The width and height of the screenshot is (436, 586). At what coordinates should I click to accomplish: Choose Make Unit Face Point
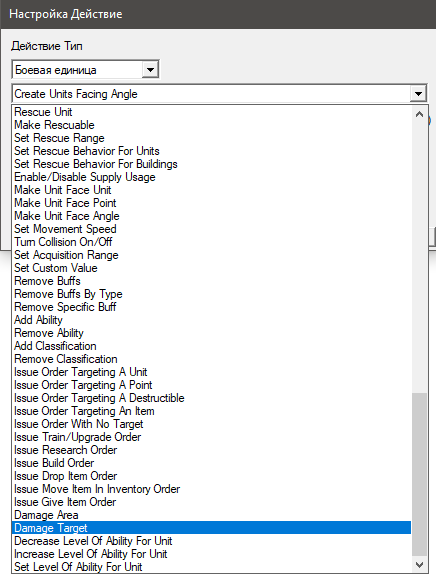[x=211, y=203]
